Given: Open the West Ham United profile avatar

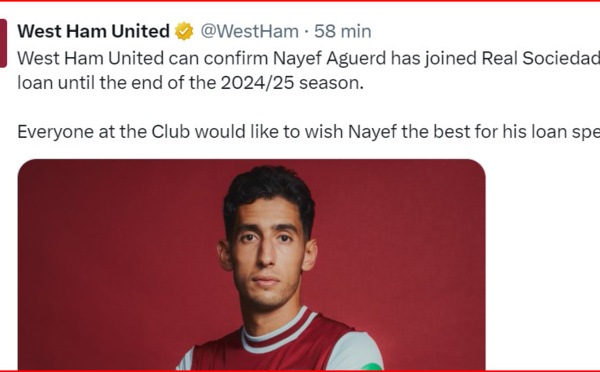Looking at the screenshot, I should [x=3, y=43].
